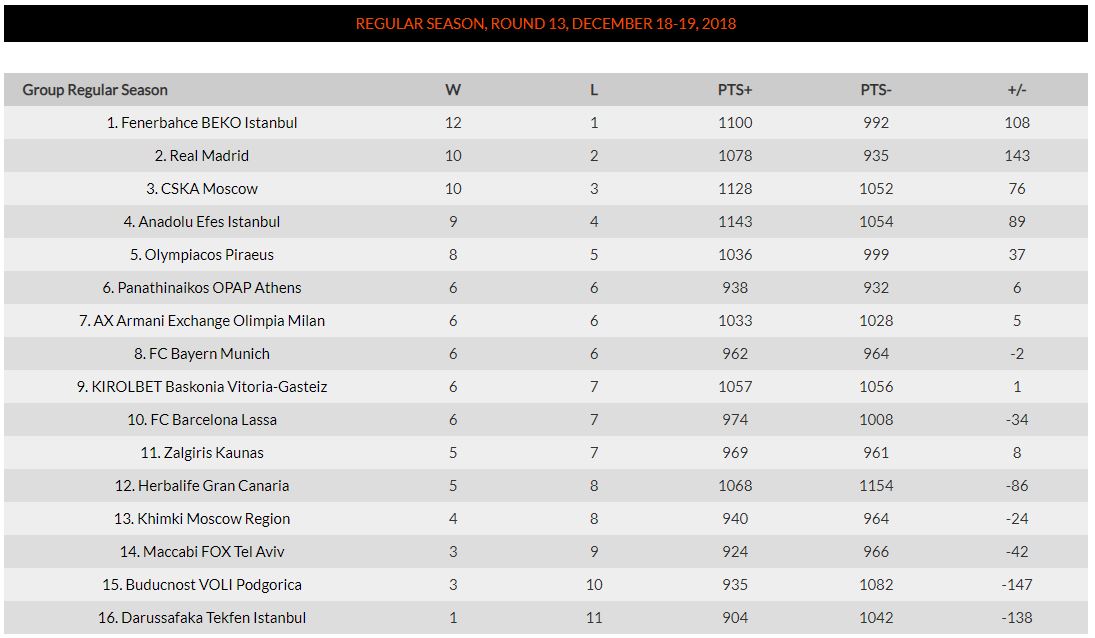
Task: Open Panathinaikos OPAP Athens team link
Action: point(202,288)
